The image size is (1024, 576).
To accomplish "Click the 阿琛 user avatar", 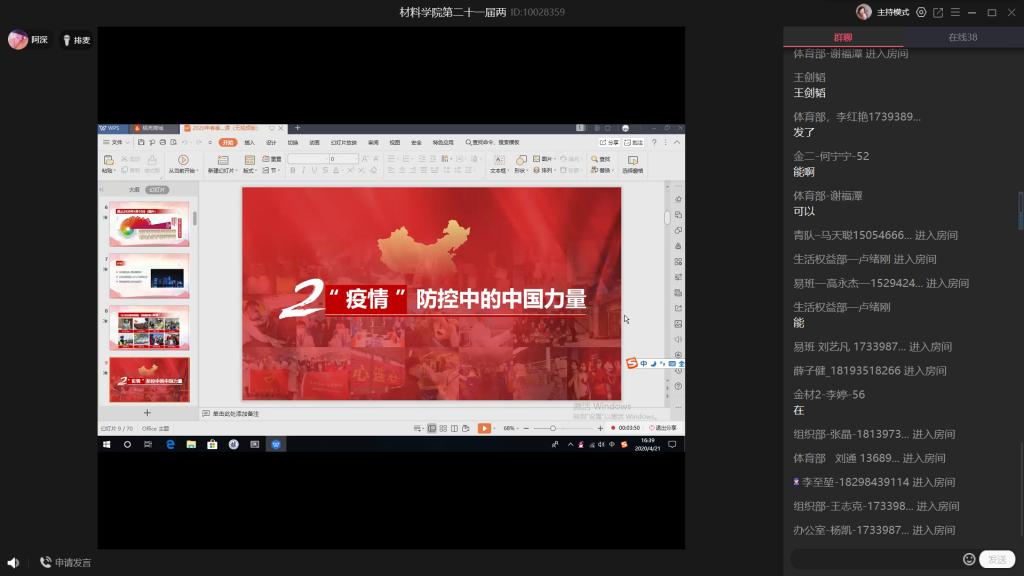I will pos(17,40).
